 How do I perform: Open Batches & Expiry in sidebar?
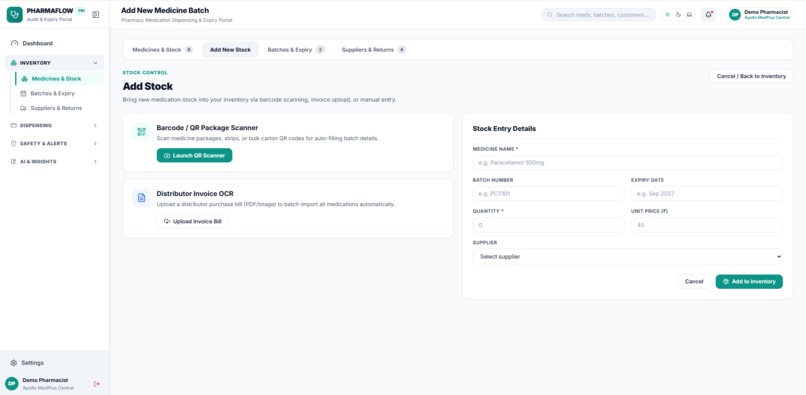click(59, 94)
